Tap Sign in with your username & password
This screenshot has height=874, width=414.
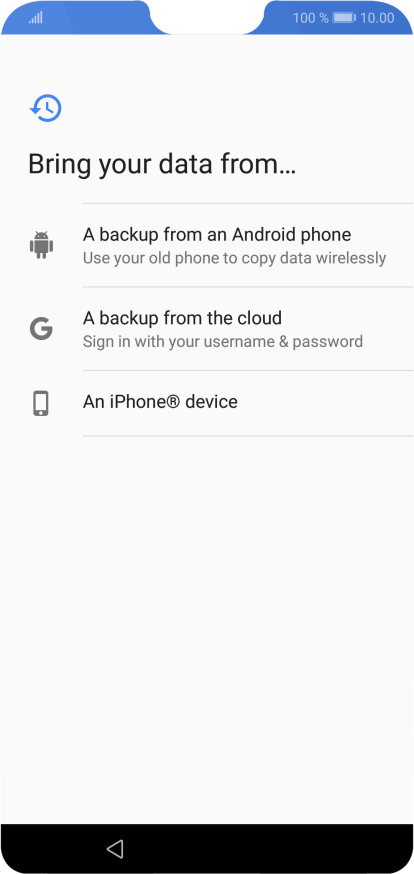pyautogui.click(x=223, y=342)
